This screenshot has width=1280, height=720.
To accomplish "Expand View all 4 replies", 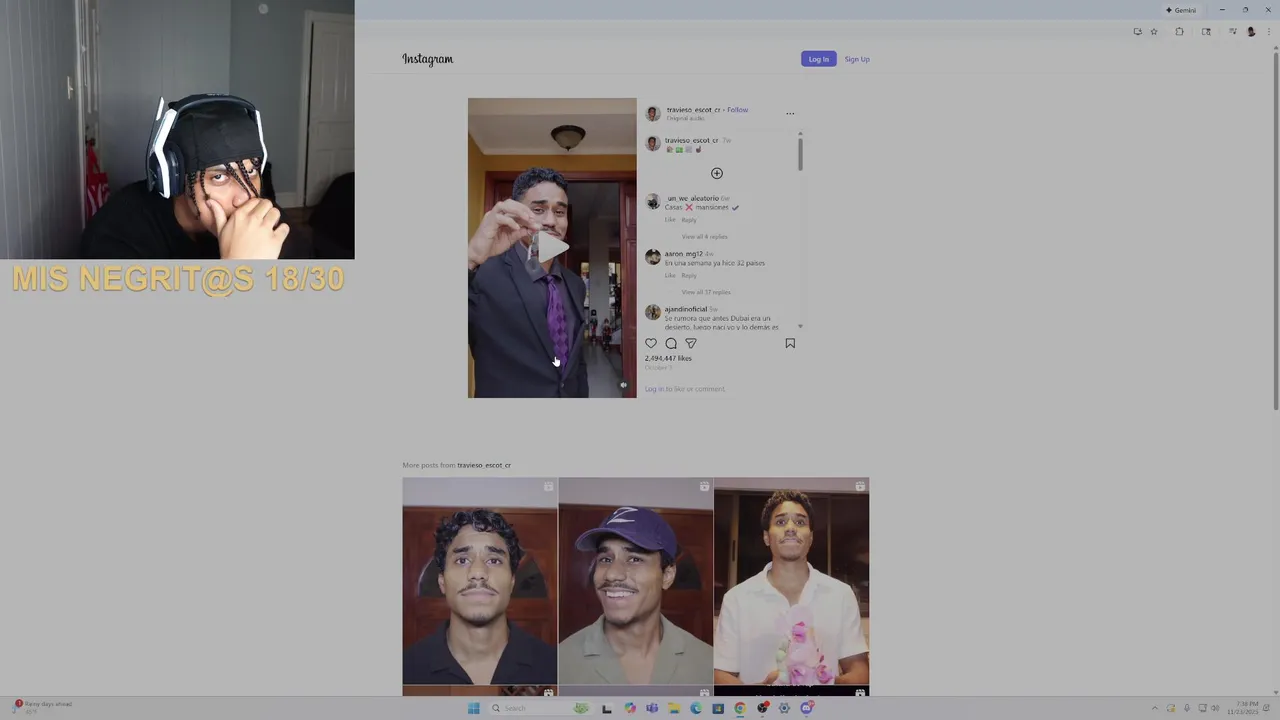I will (705, 236).
